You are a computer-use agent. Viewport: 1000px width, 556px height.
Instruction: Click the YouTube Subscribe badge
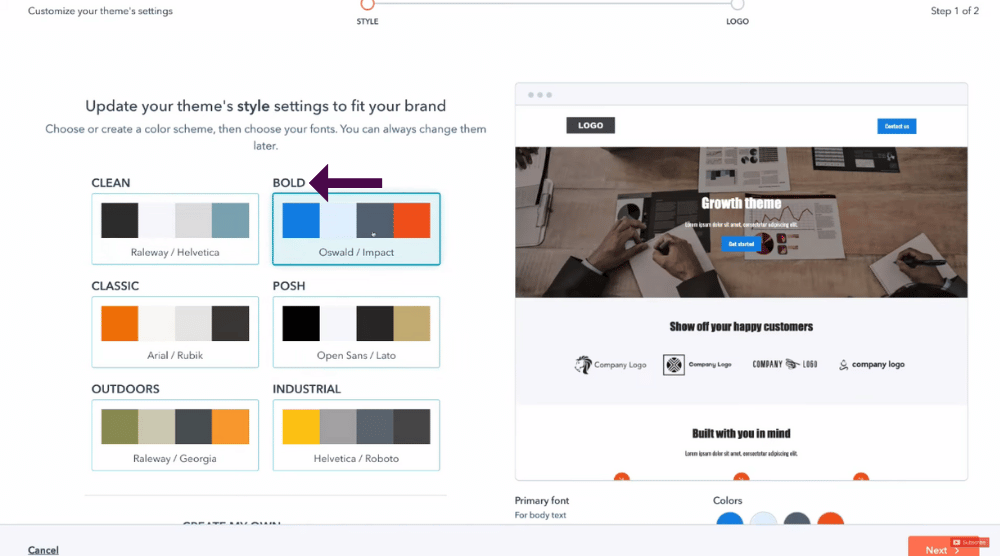click(x=969, y=542)
